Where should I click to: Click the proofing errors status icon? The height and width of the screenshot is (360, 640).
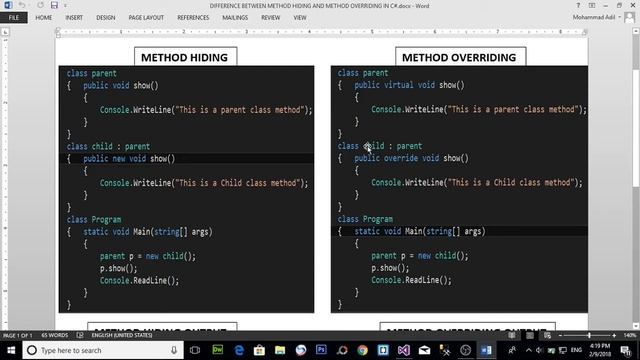tap(80, 336)
